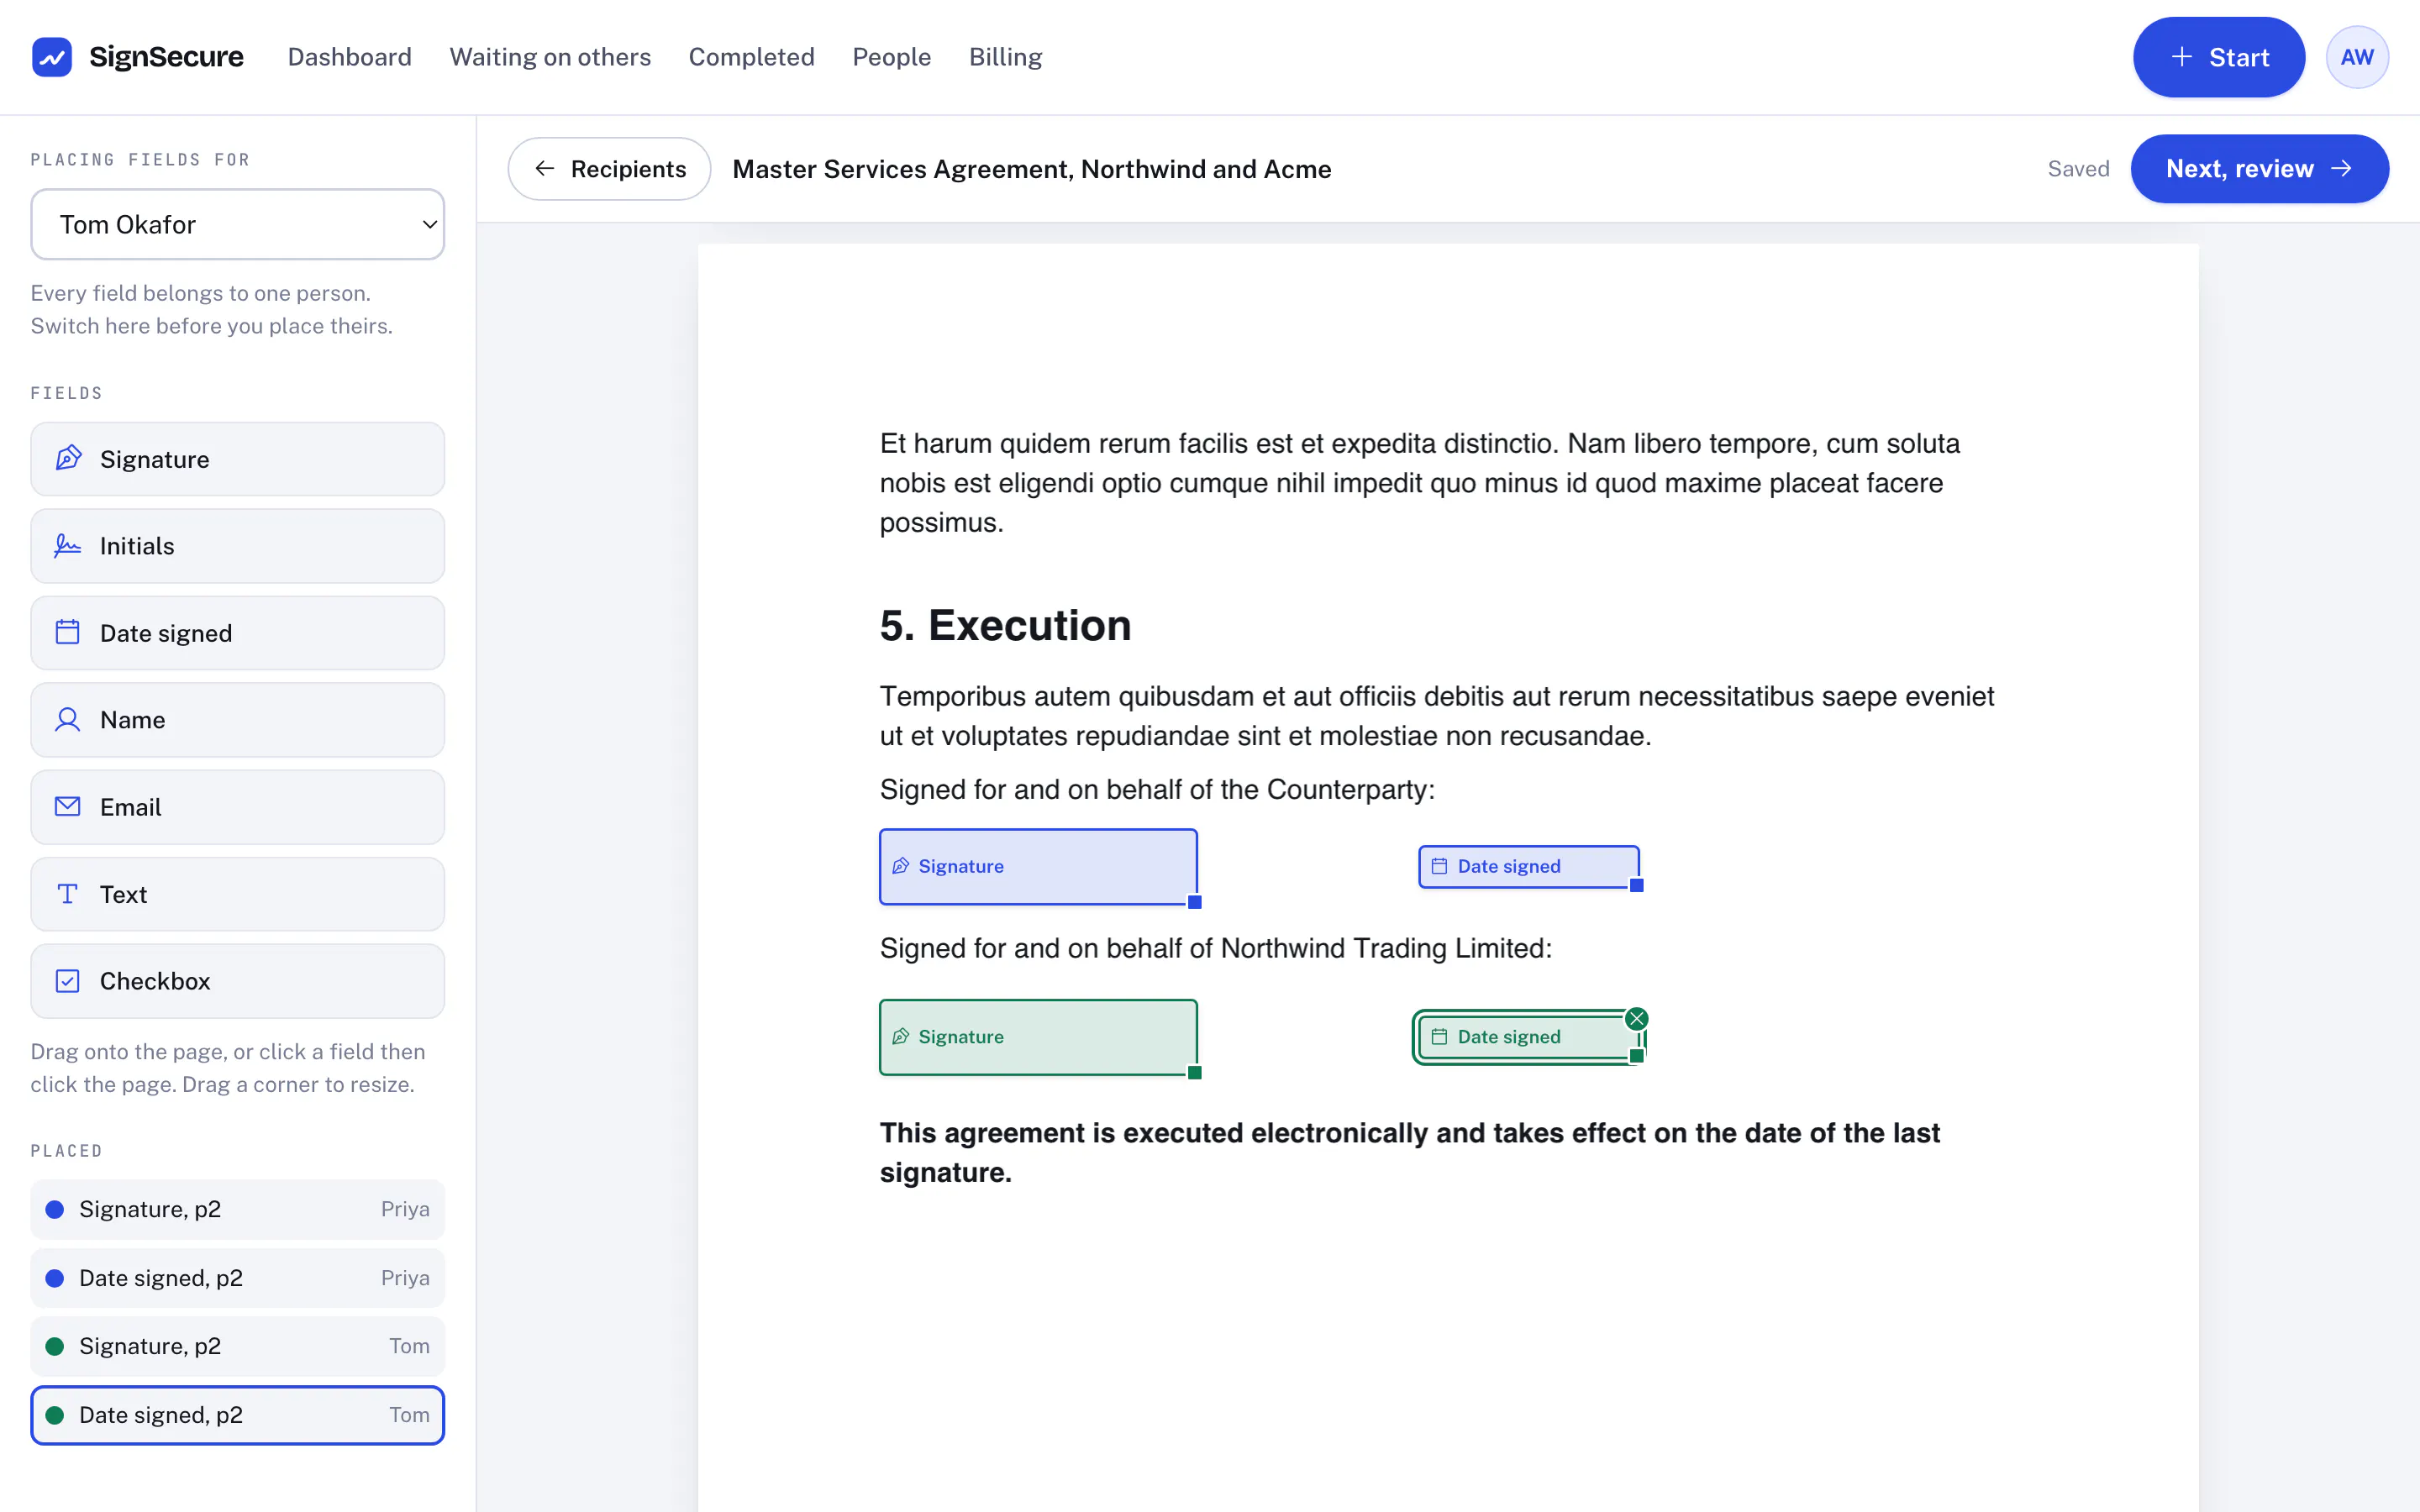Click the back arrow in Recipients button

click(545, 168)
